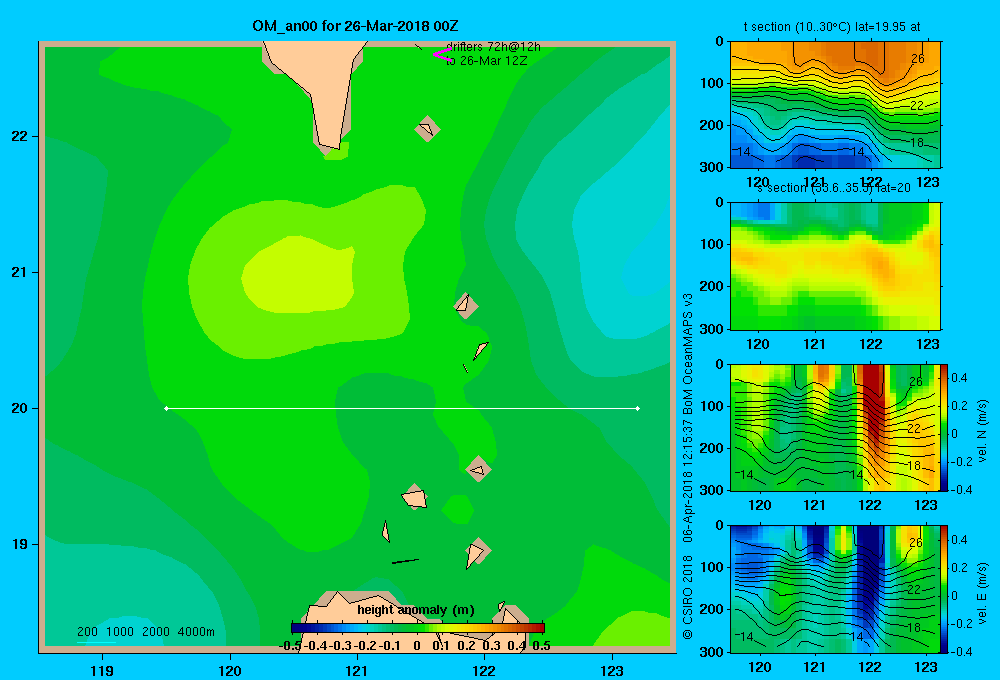Open the temperature section panel
The width and height of the screenshot is (1000, 680).
835,105
